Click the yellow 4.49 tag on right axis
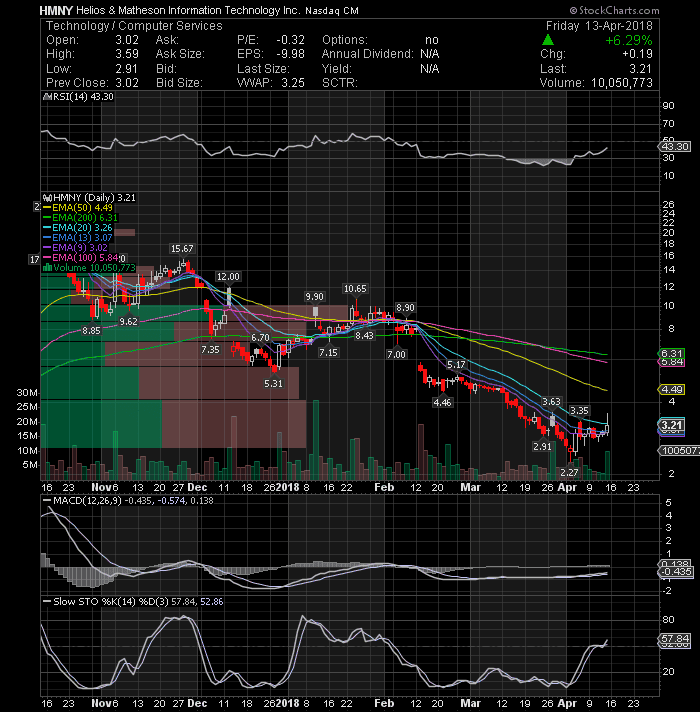 pyautogui.click(x=671, y=390)
